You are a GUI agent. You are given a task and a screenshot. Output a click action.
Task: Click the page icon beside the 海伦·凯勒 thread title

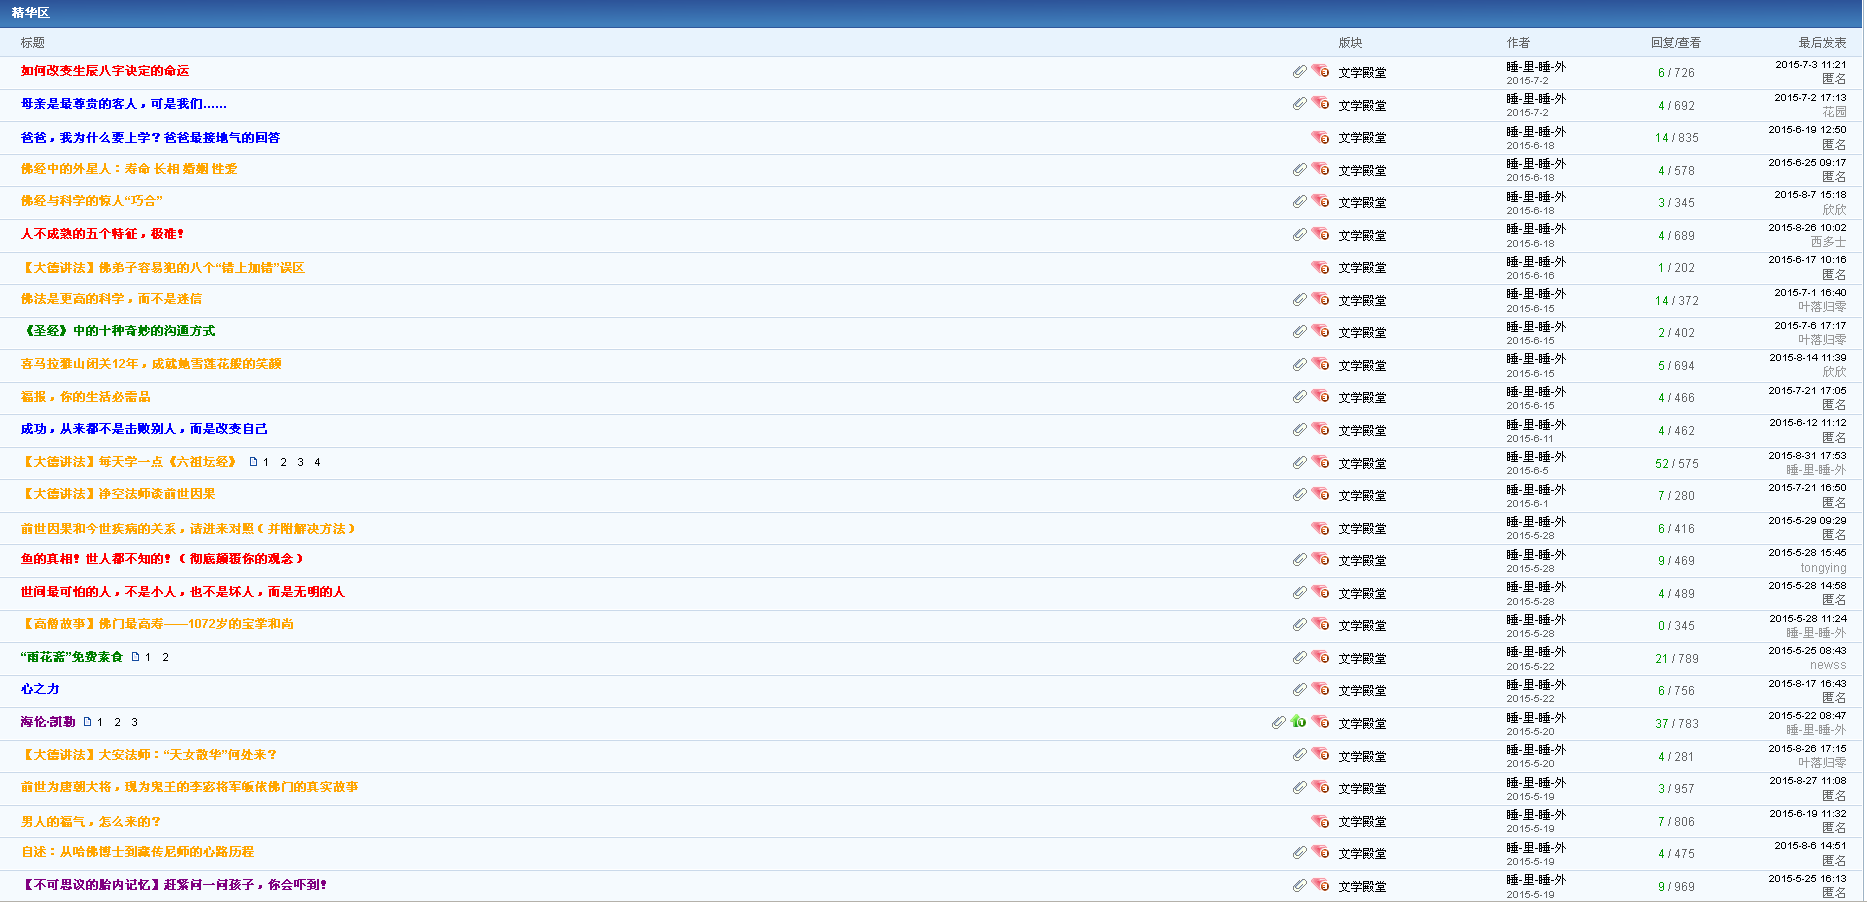coord(87,721)
